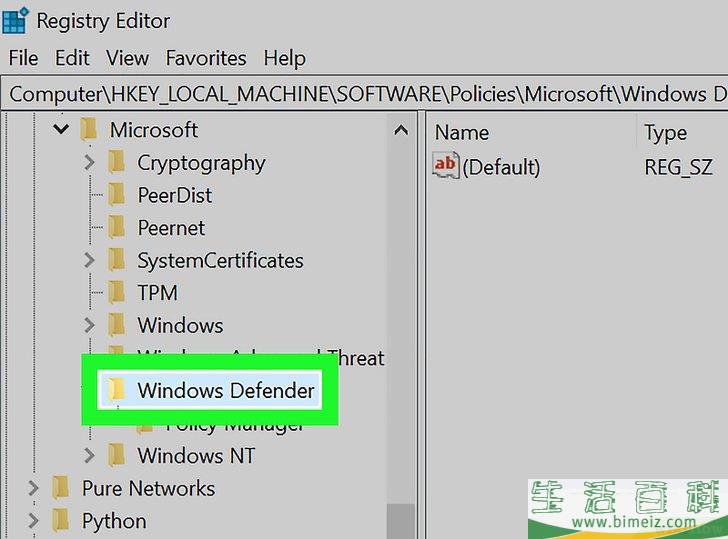Screen dimensions: 728x539
Task: Click the Cryptography folder icon
Action: (x=117, y=162)
